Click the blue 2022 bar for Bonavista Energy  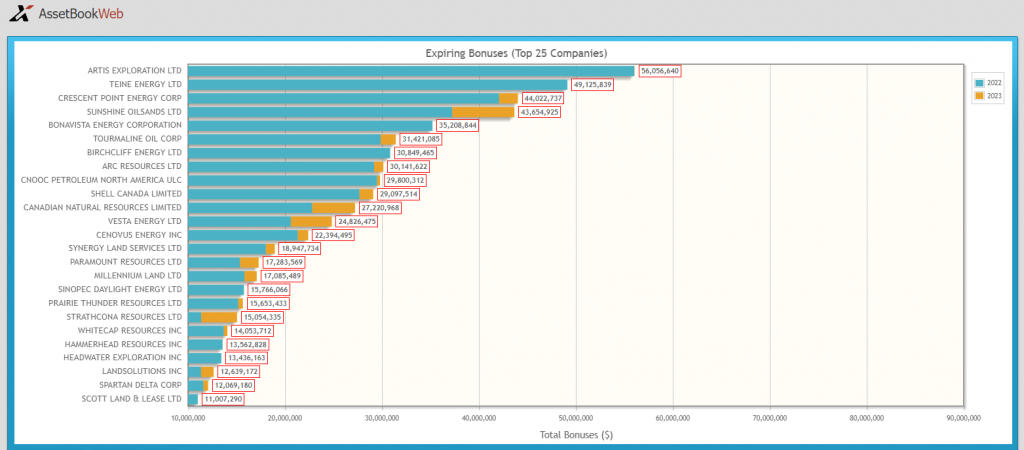310,125
